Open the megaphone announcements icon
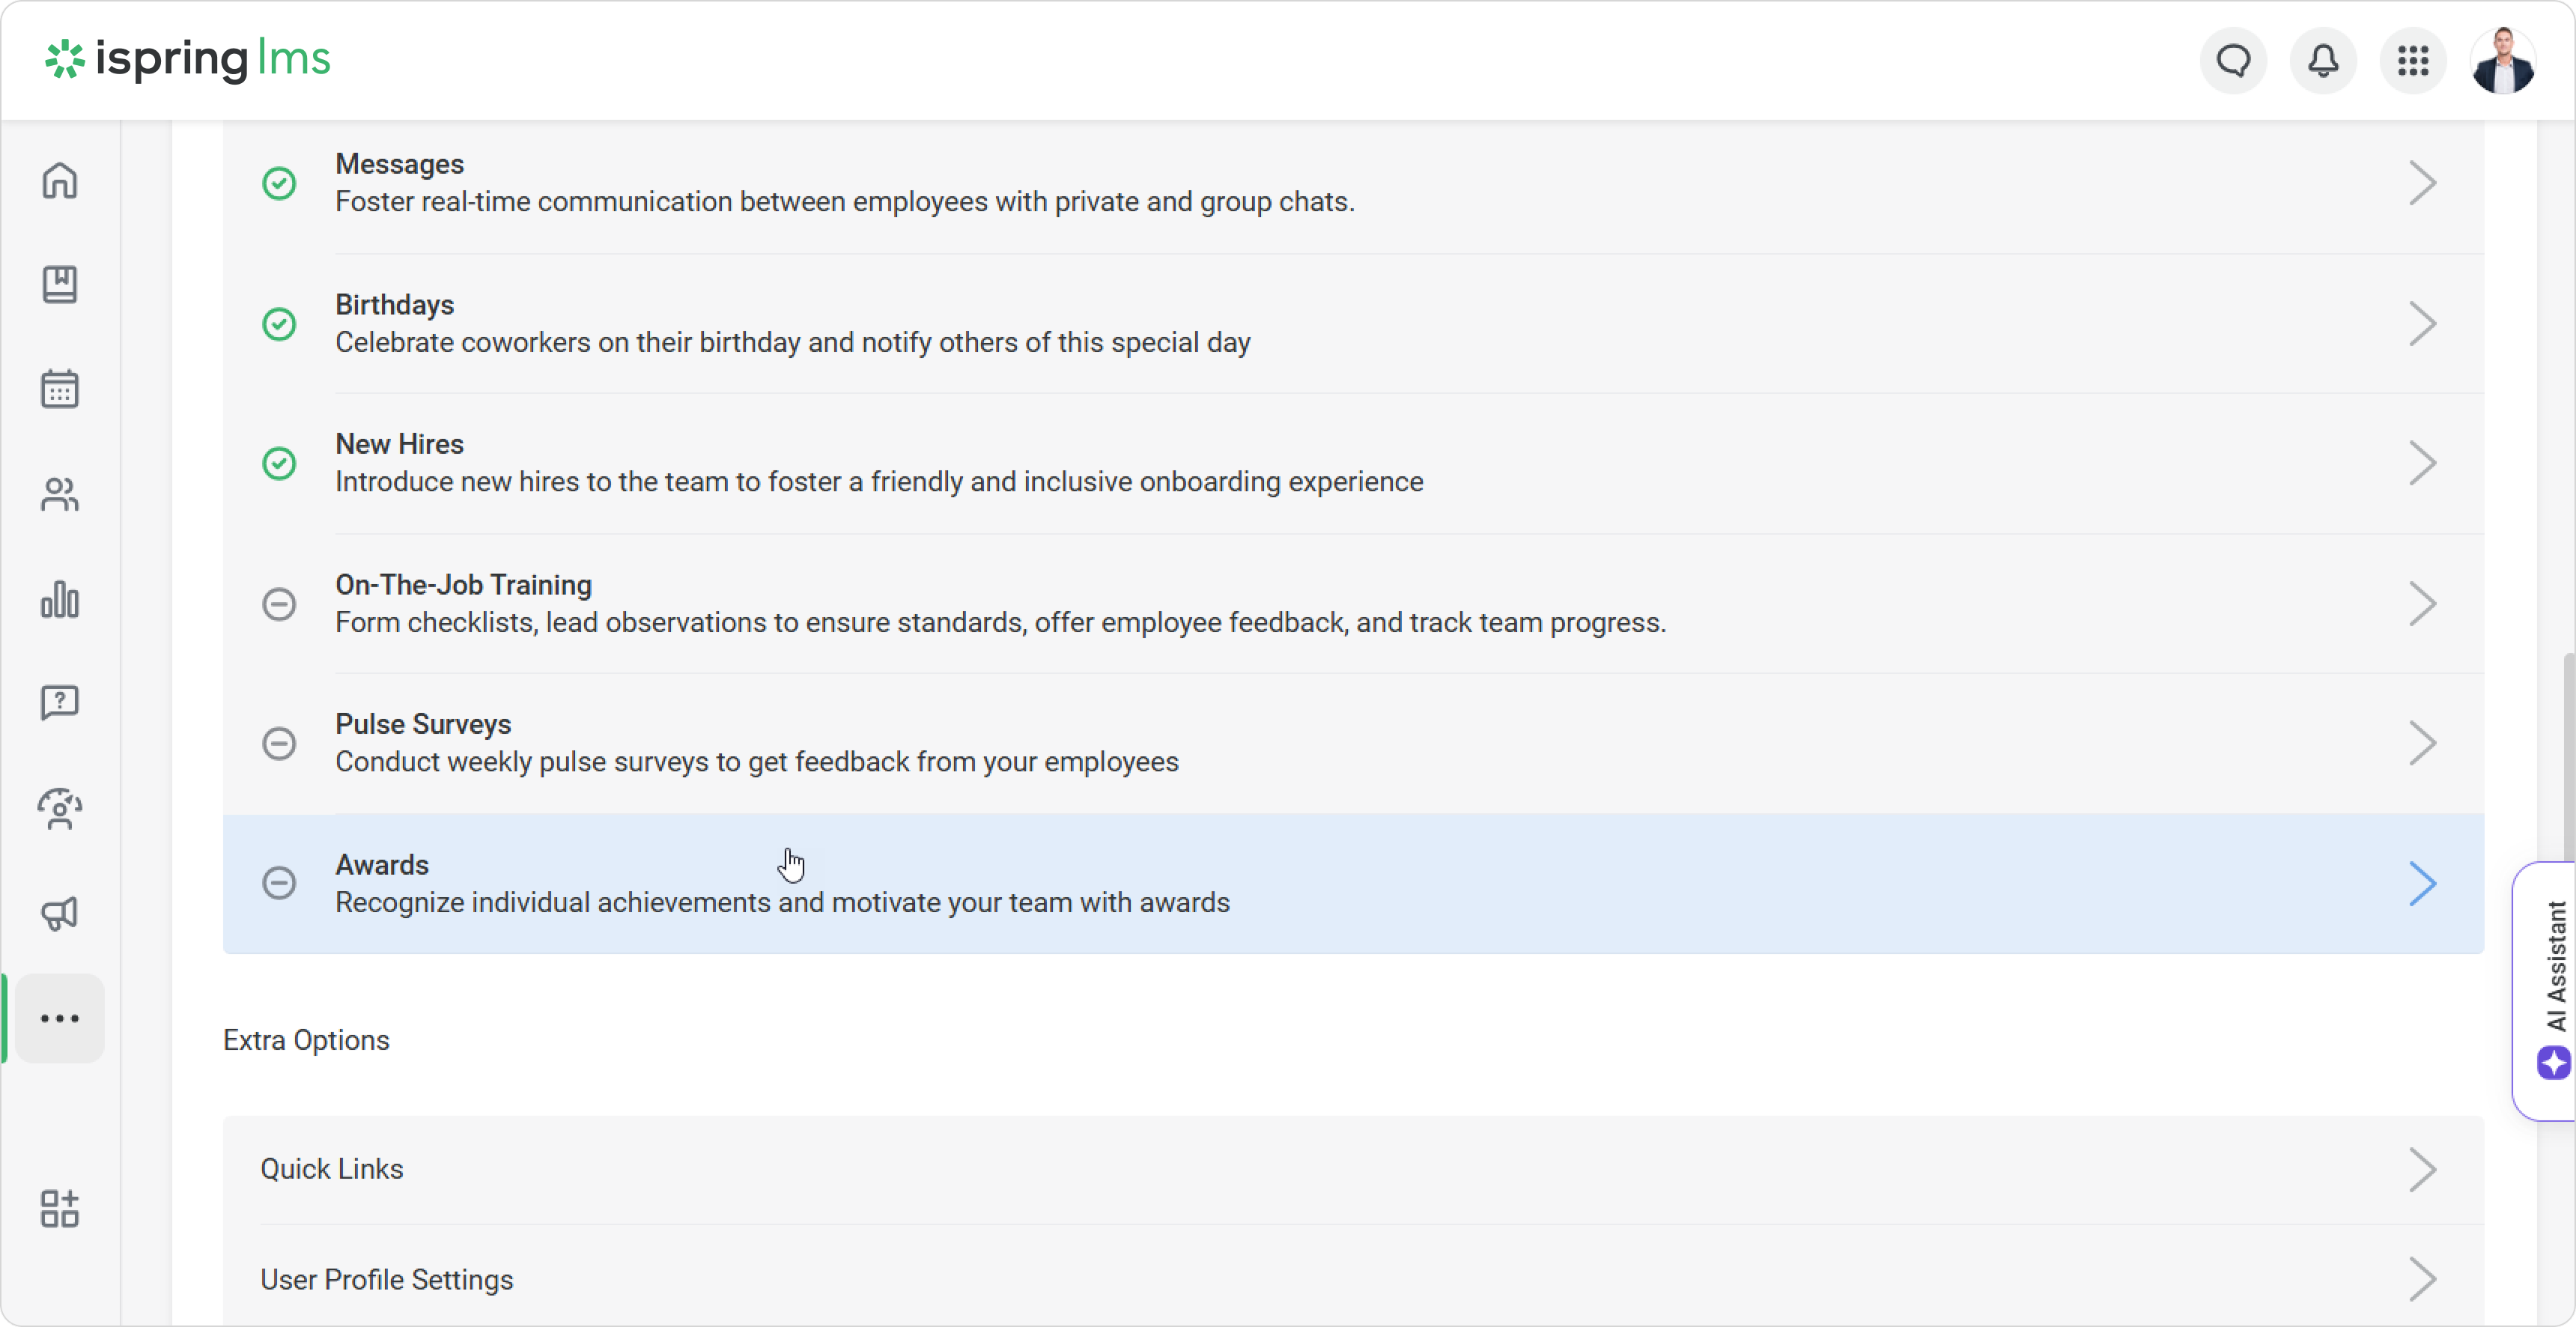 coord(60,913)
